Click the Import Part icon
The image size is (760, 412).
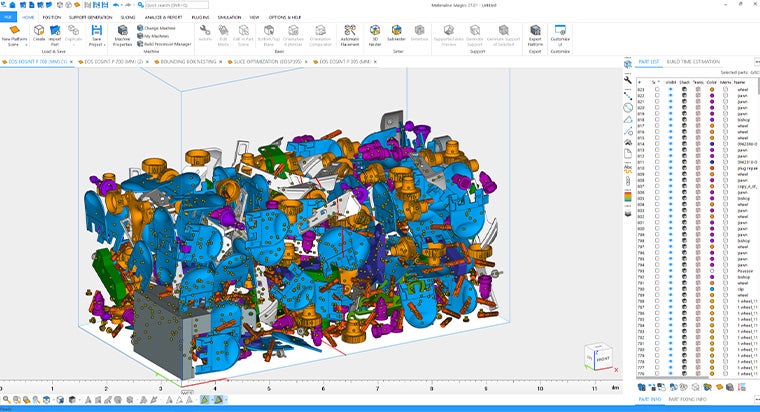tap(55, 30)
